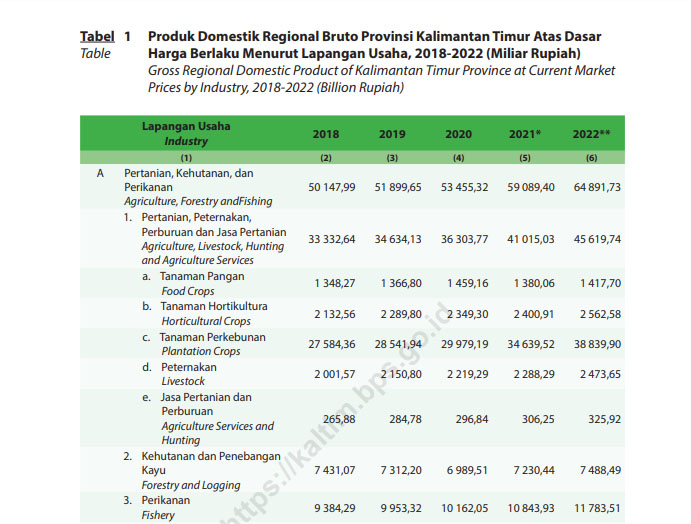
Task: Select the value 2 001,57
Action: coord(335,374)
